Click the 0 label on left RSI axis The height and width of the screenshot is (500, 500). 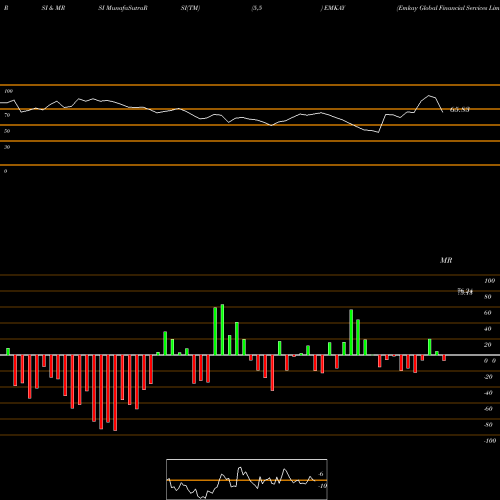tap(5, 171)
